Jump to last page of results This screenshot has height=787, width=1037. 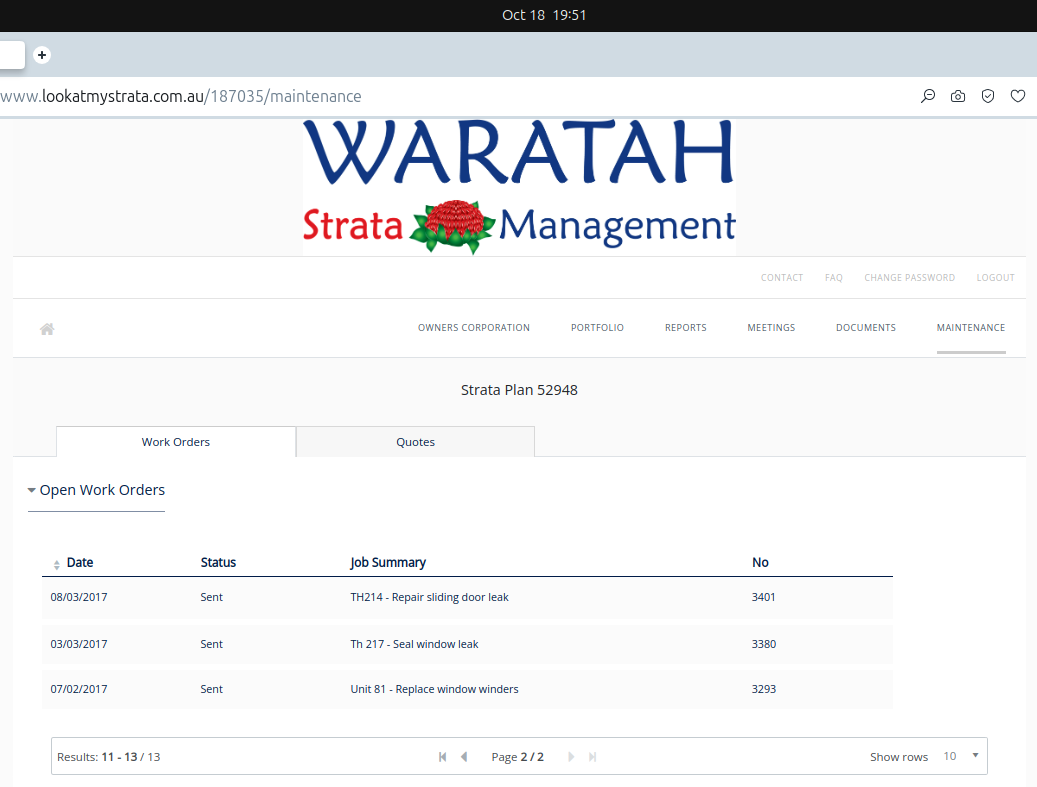tap(593, 757)
